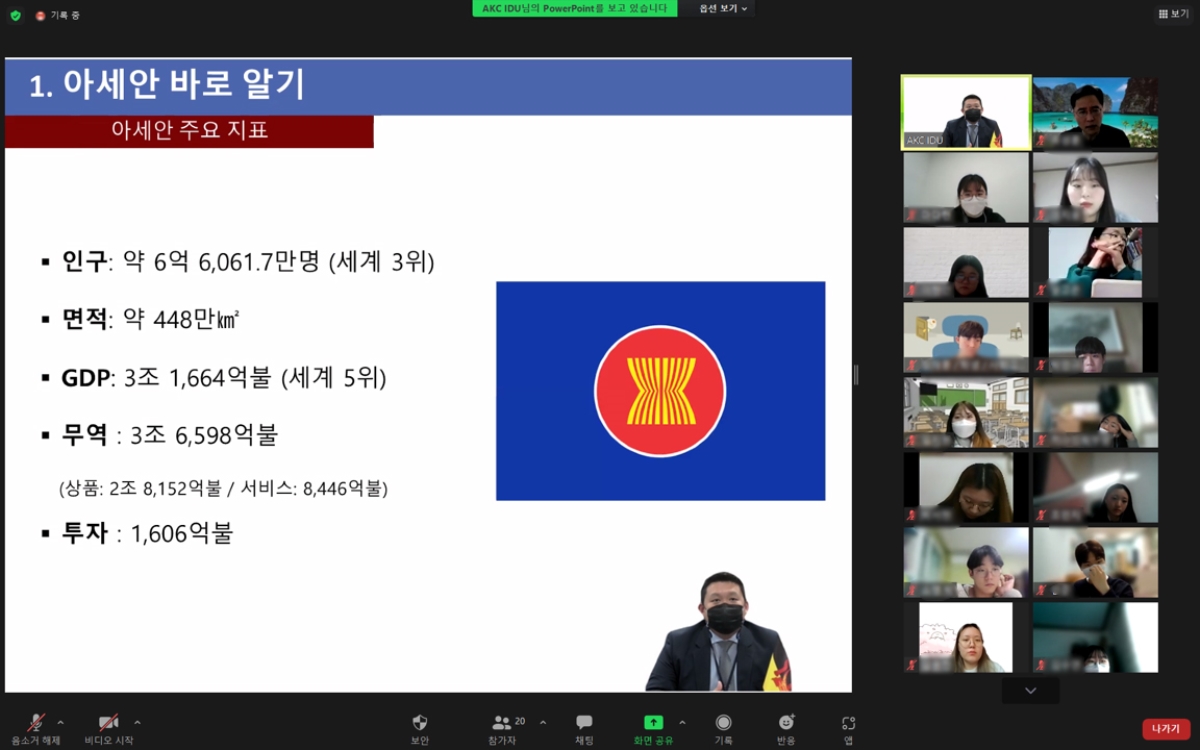Image resolution: width=1200 pixels, height=750 pixels.
Task: Click the 면적 area bullet line
Action: (140, 319)
